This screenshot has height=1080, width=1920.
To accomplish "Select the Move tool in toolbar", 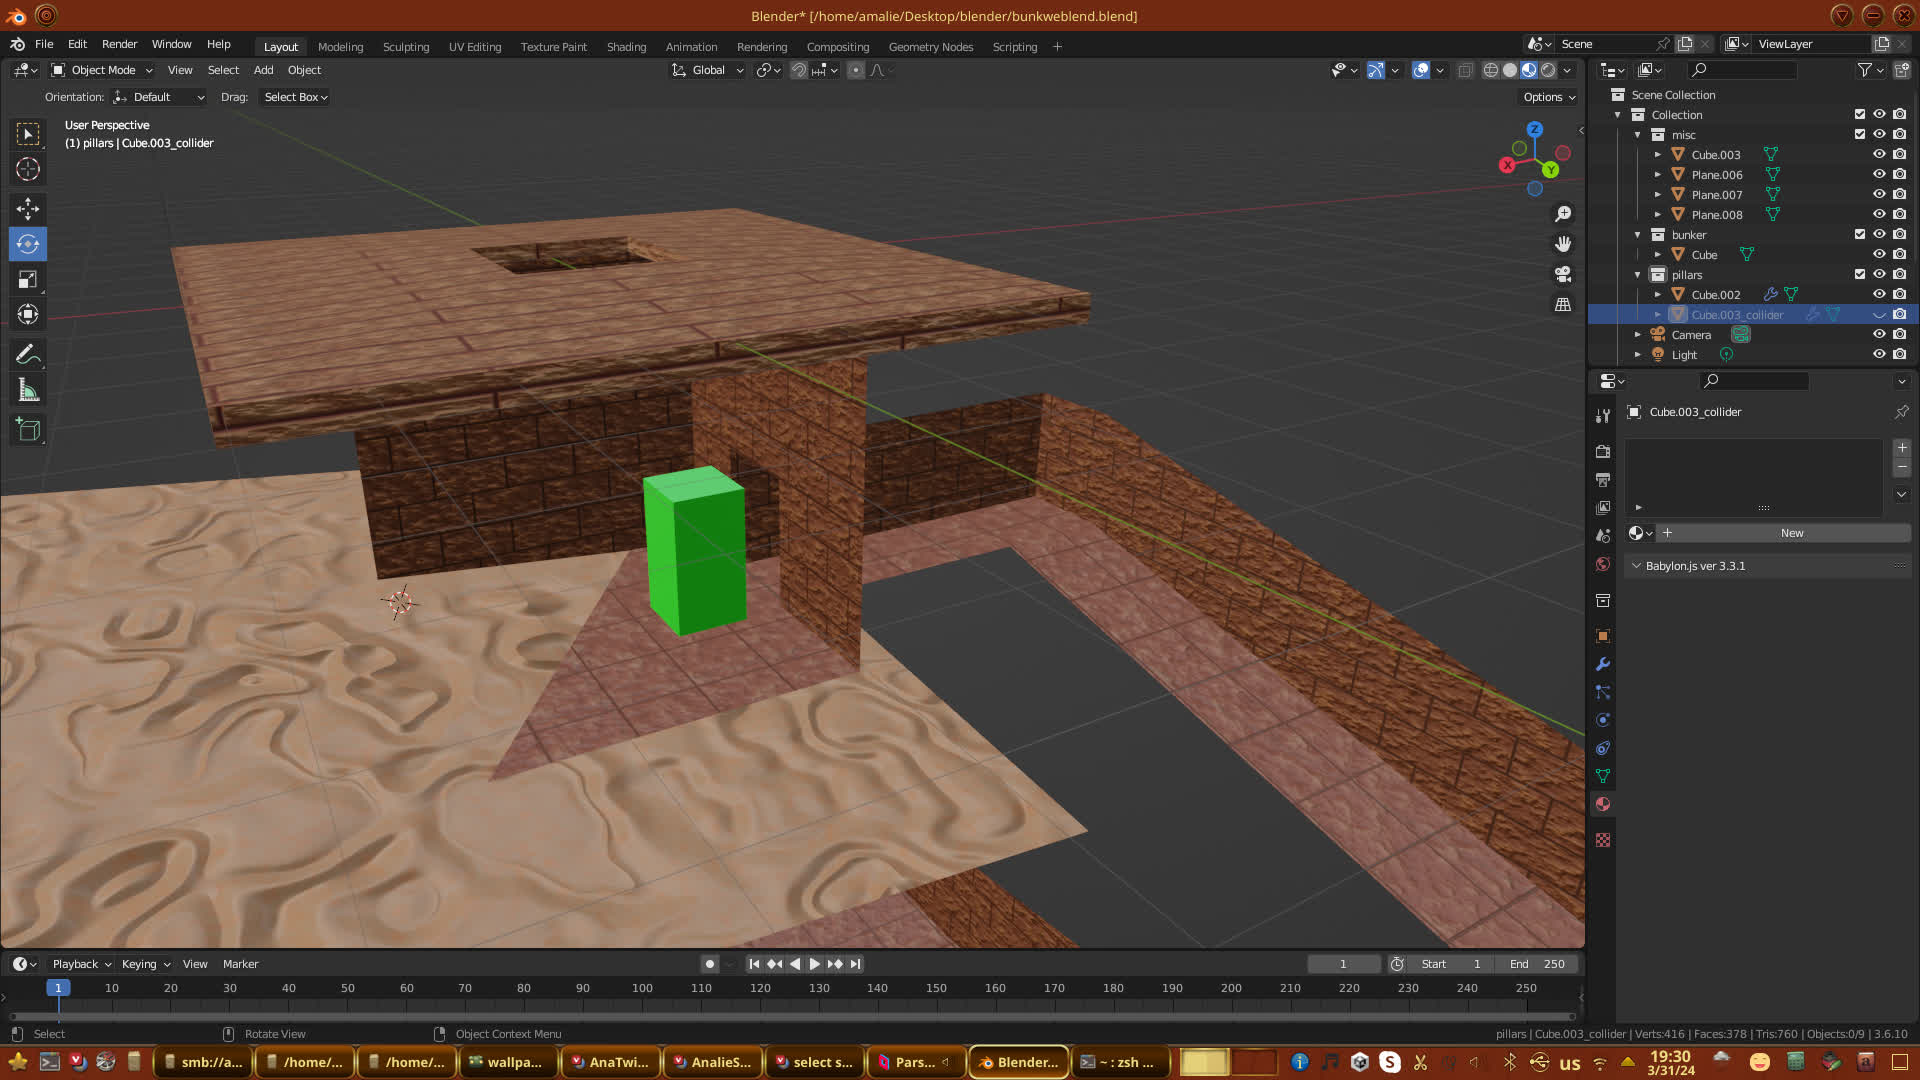I will pos(28,208).
